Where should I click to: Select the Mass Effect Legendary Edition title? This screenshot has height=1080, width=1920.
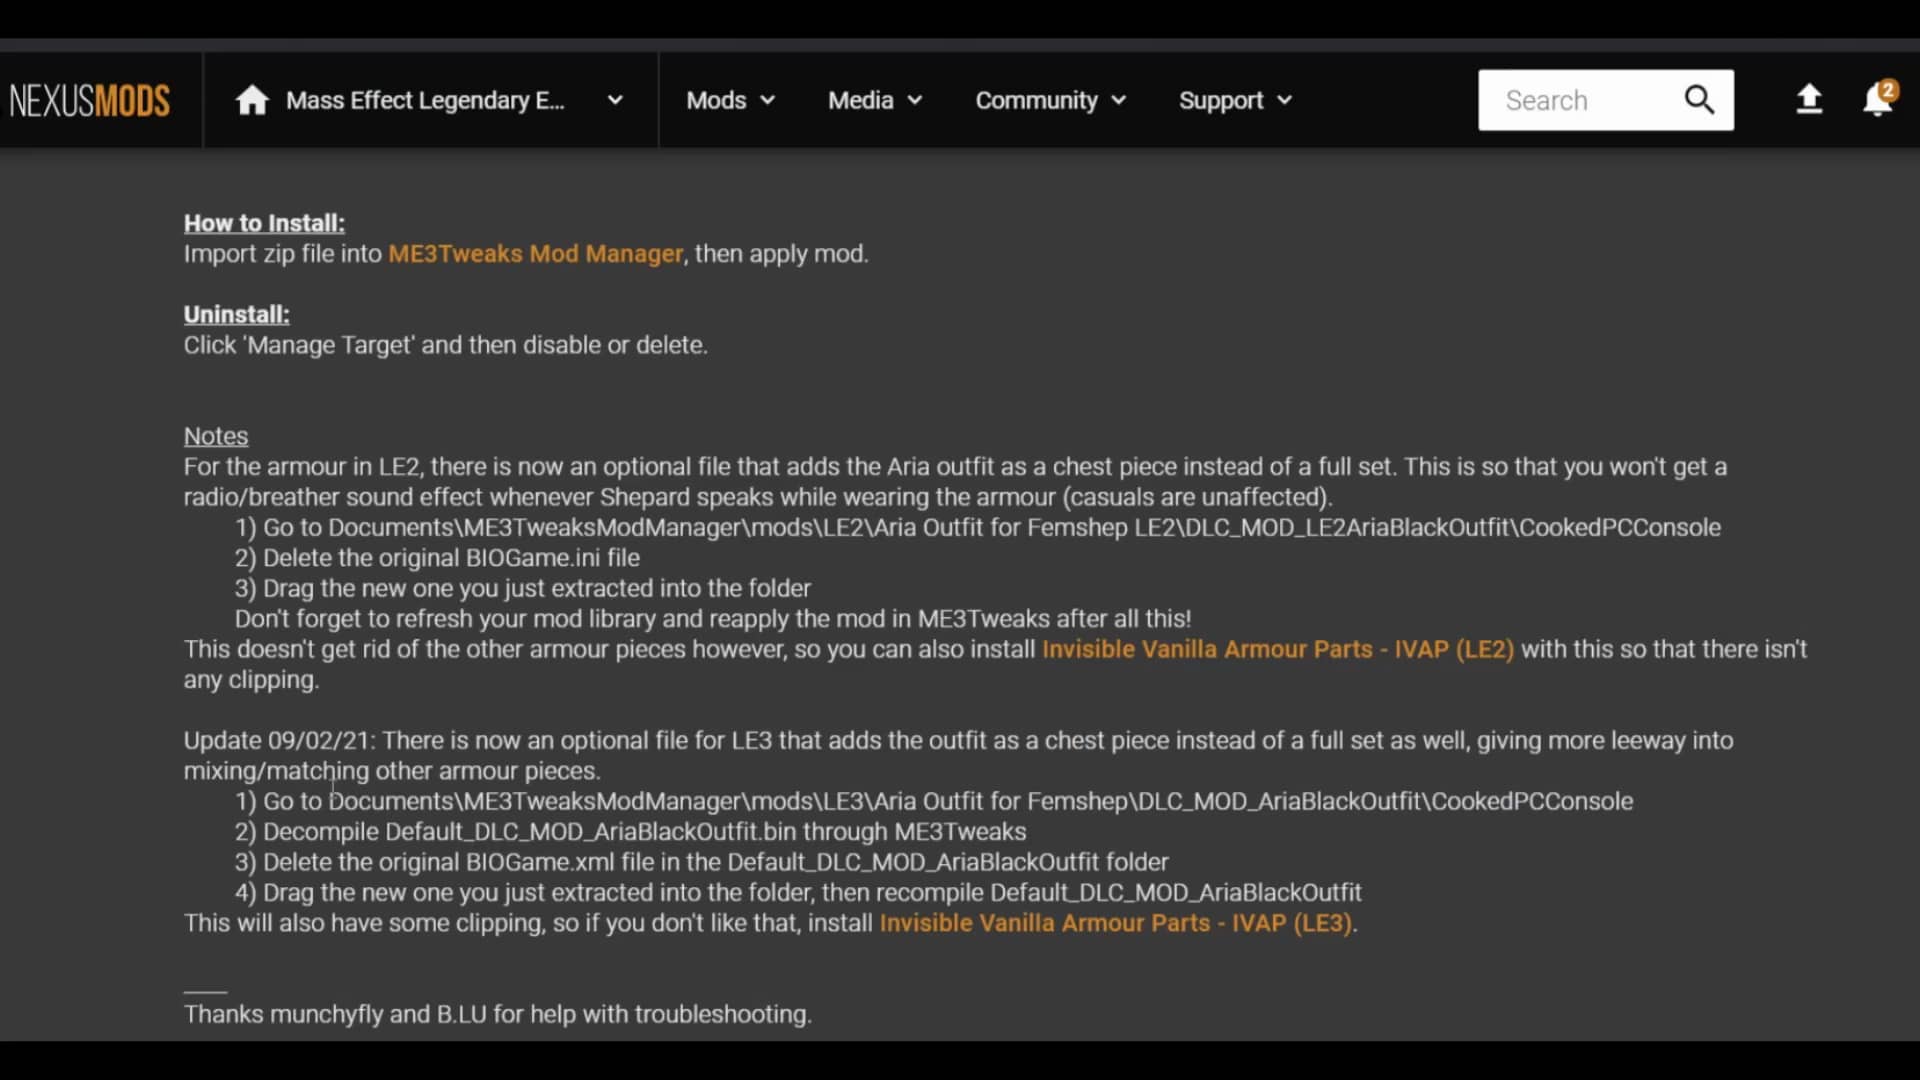coord(425,100)
